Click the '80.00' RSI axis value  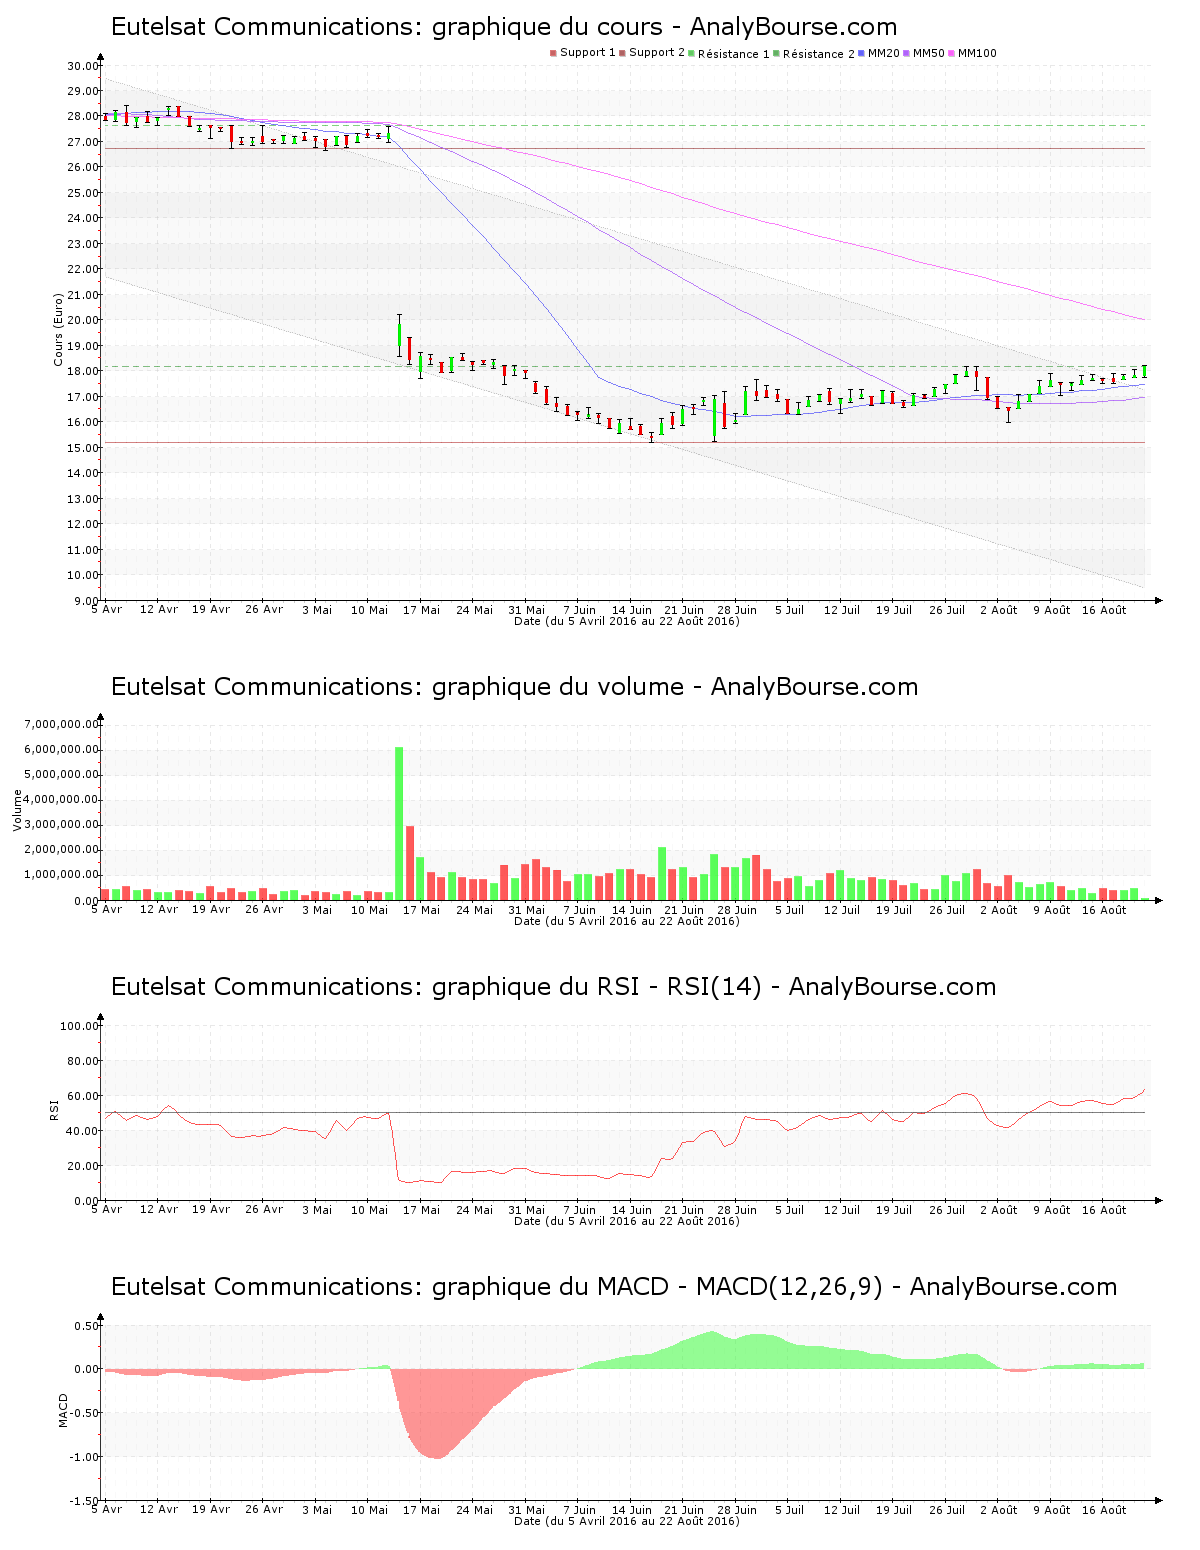(83, 1061)
